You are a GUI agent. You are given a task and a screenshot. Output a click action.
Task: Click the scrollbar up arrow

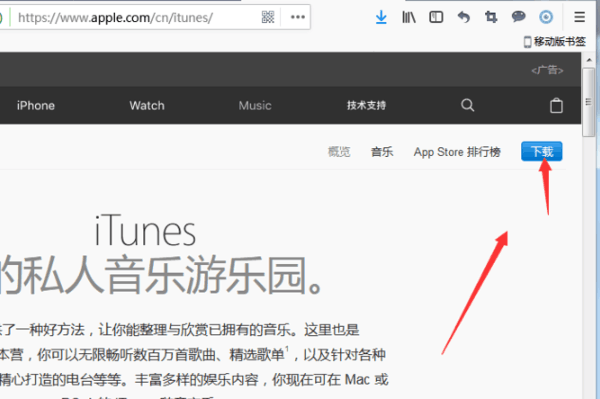click(x=589, y=60)
